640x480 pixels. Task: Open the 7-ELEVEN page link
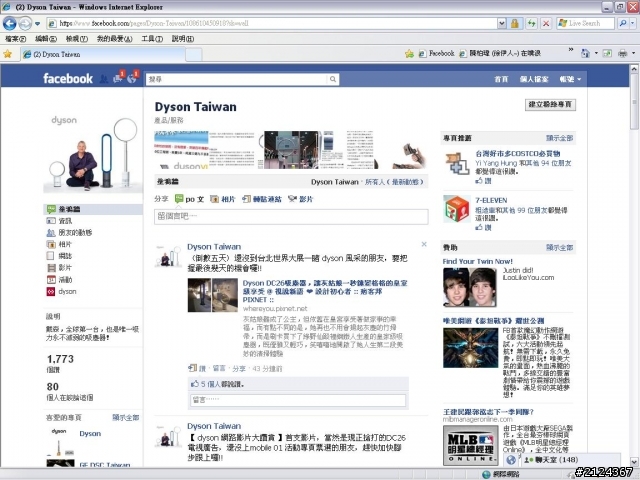click(x=491, y=200)
